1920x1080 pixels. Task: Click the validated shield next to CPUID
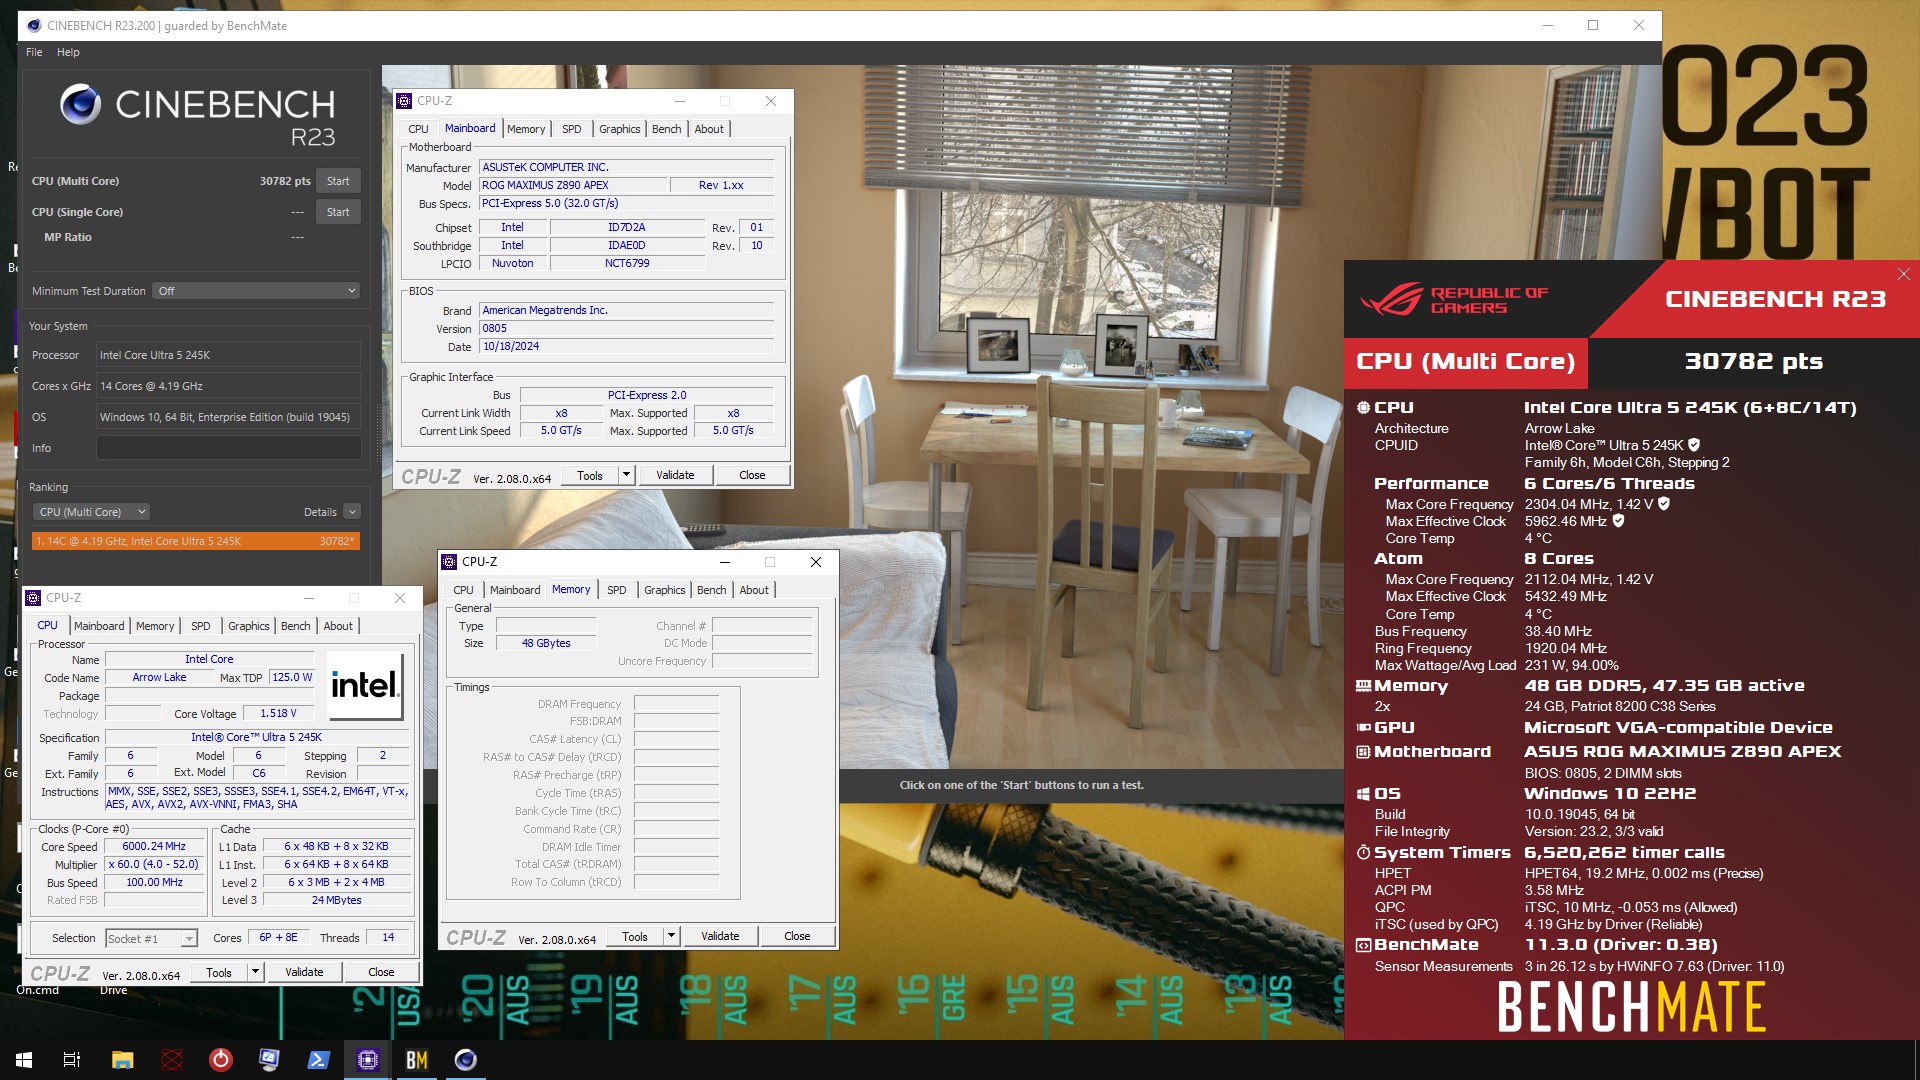1695,445
